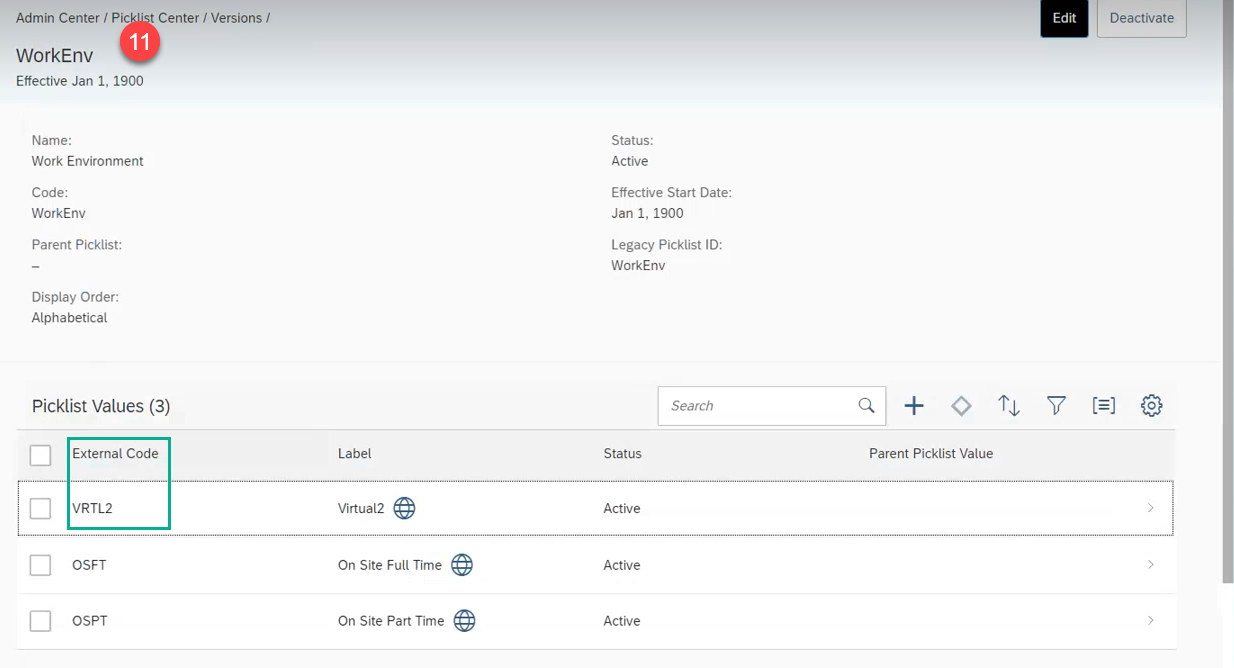
Task: Click the On Site Part Time label
Action: [391, 621]
